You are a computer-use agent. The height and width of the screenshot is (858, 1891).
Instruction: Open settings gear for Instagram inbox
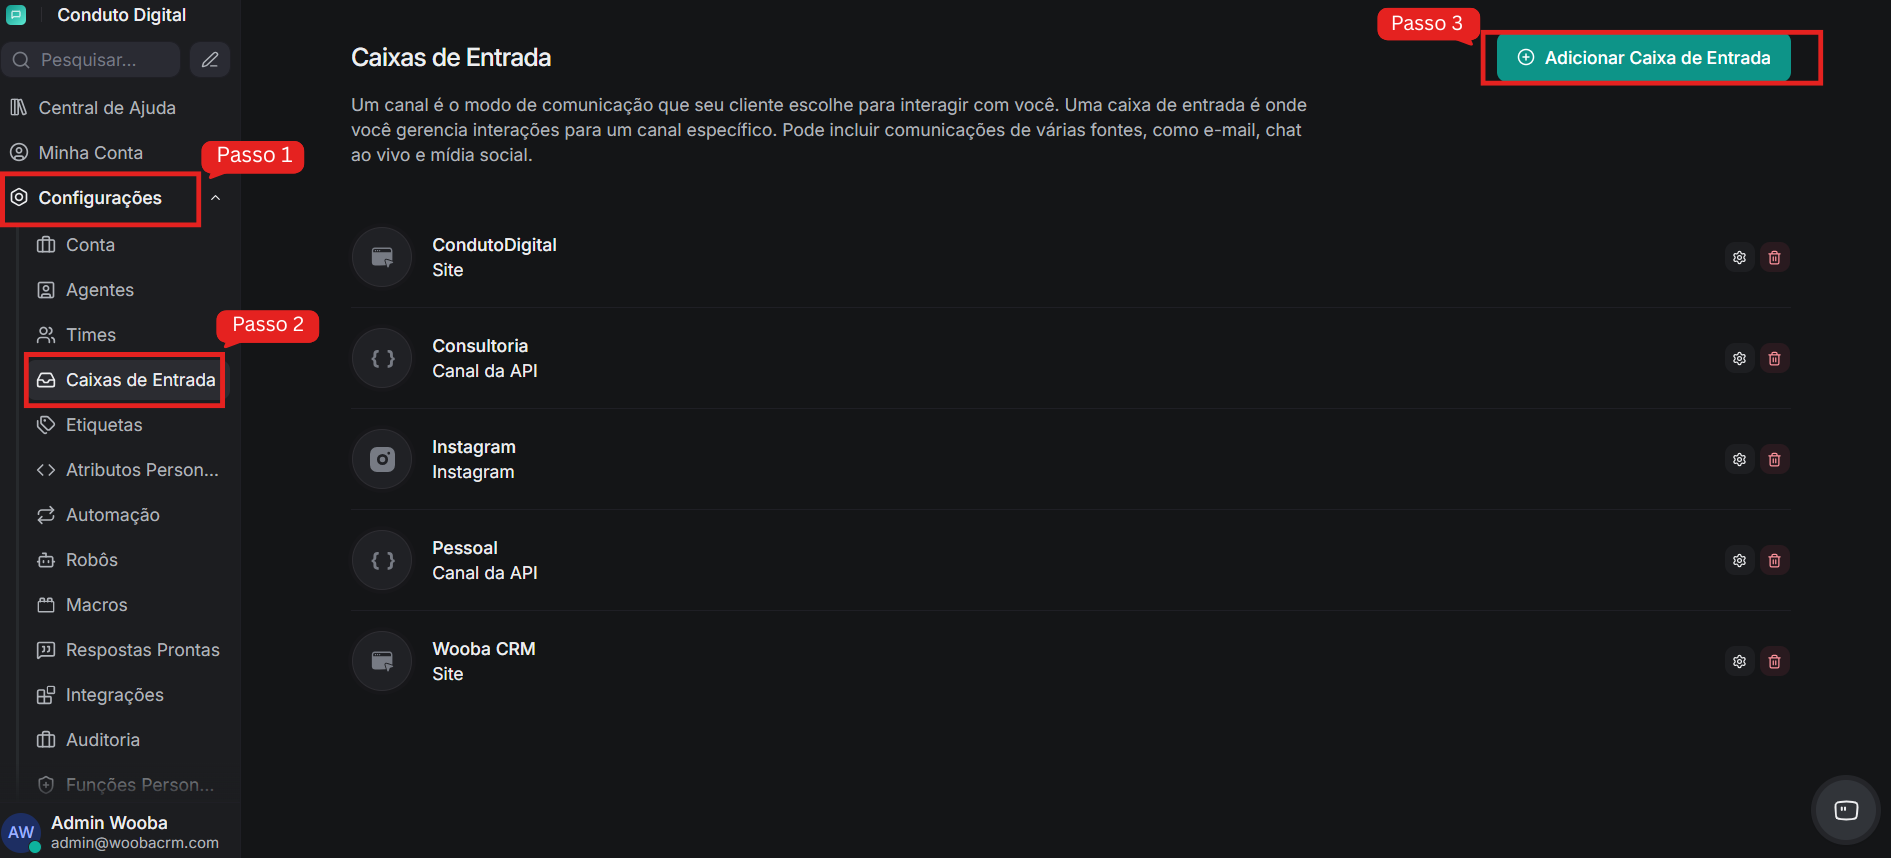pyautogui.click(x=1739, y=460)
